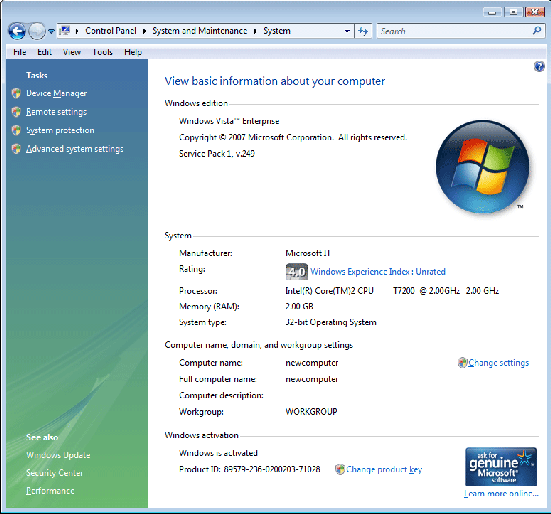Open System protection task link

pyautogui.click(x=60, y=130)
